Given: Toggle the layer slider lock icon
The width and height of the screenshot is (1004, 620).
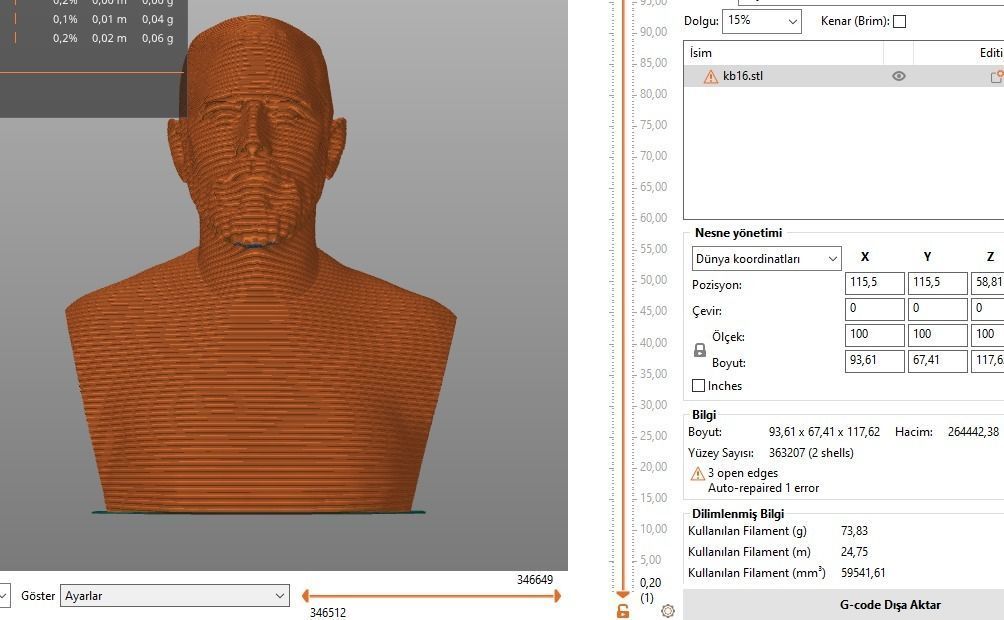Looking at the screenshot, I should [623, 611].
